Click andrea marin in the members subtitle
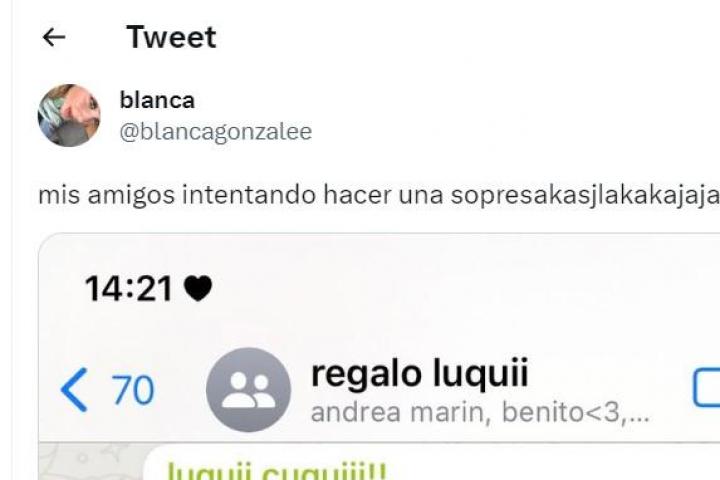Screen dimensions: 720x480 (x=397, y=412)
